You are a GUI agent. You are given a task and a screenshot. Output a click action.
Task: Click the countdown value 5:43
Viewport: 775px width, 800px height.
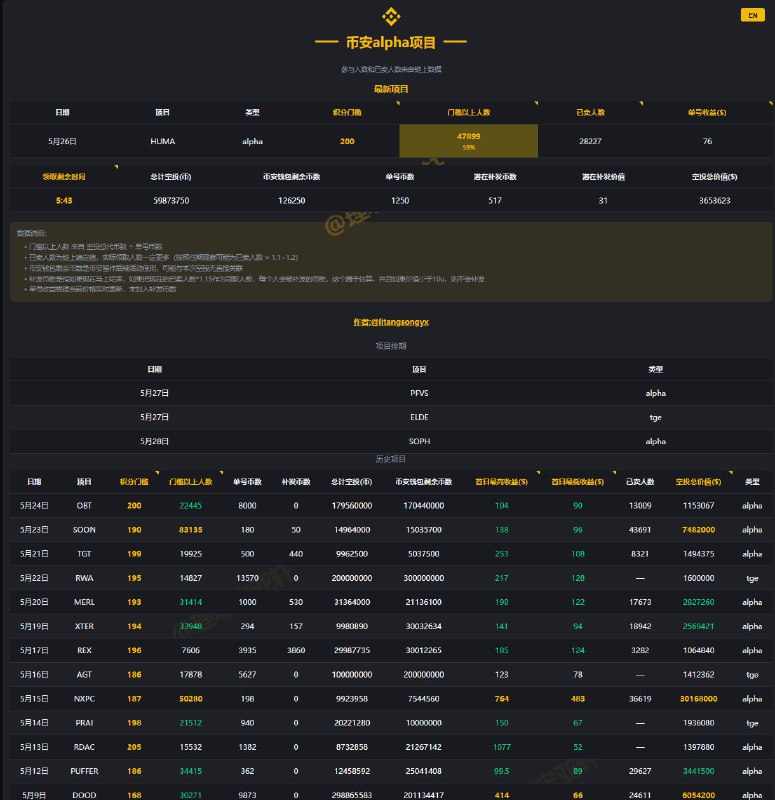point(64,201)
